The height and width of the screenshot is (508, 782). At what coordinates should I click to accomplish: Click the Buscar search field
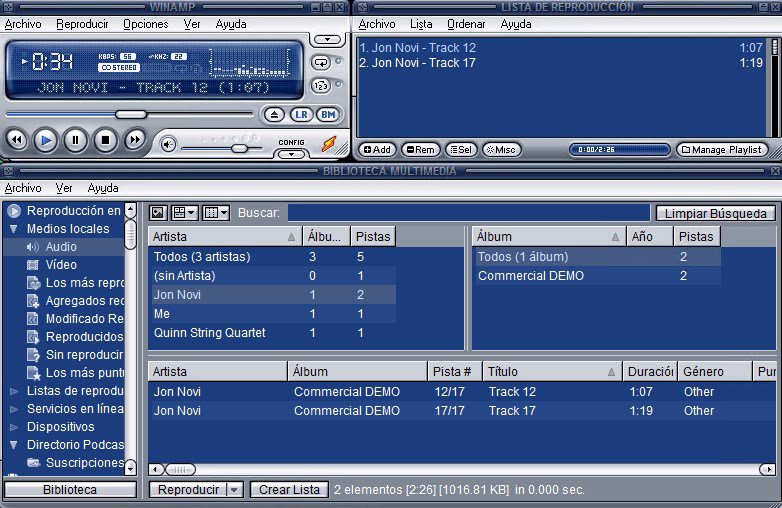click(x=469, y=213)
